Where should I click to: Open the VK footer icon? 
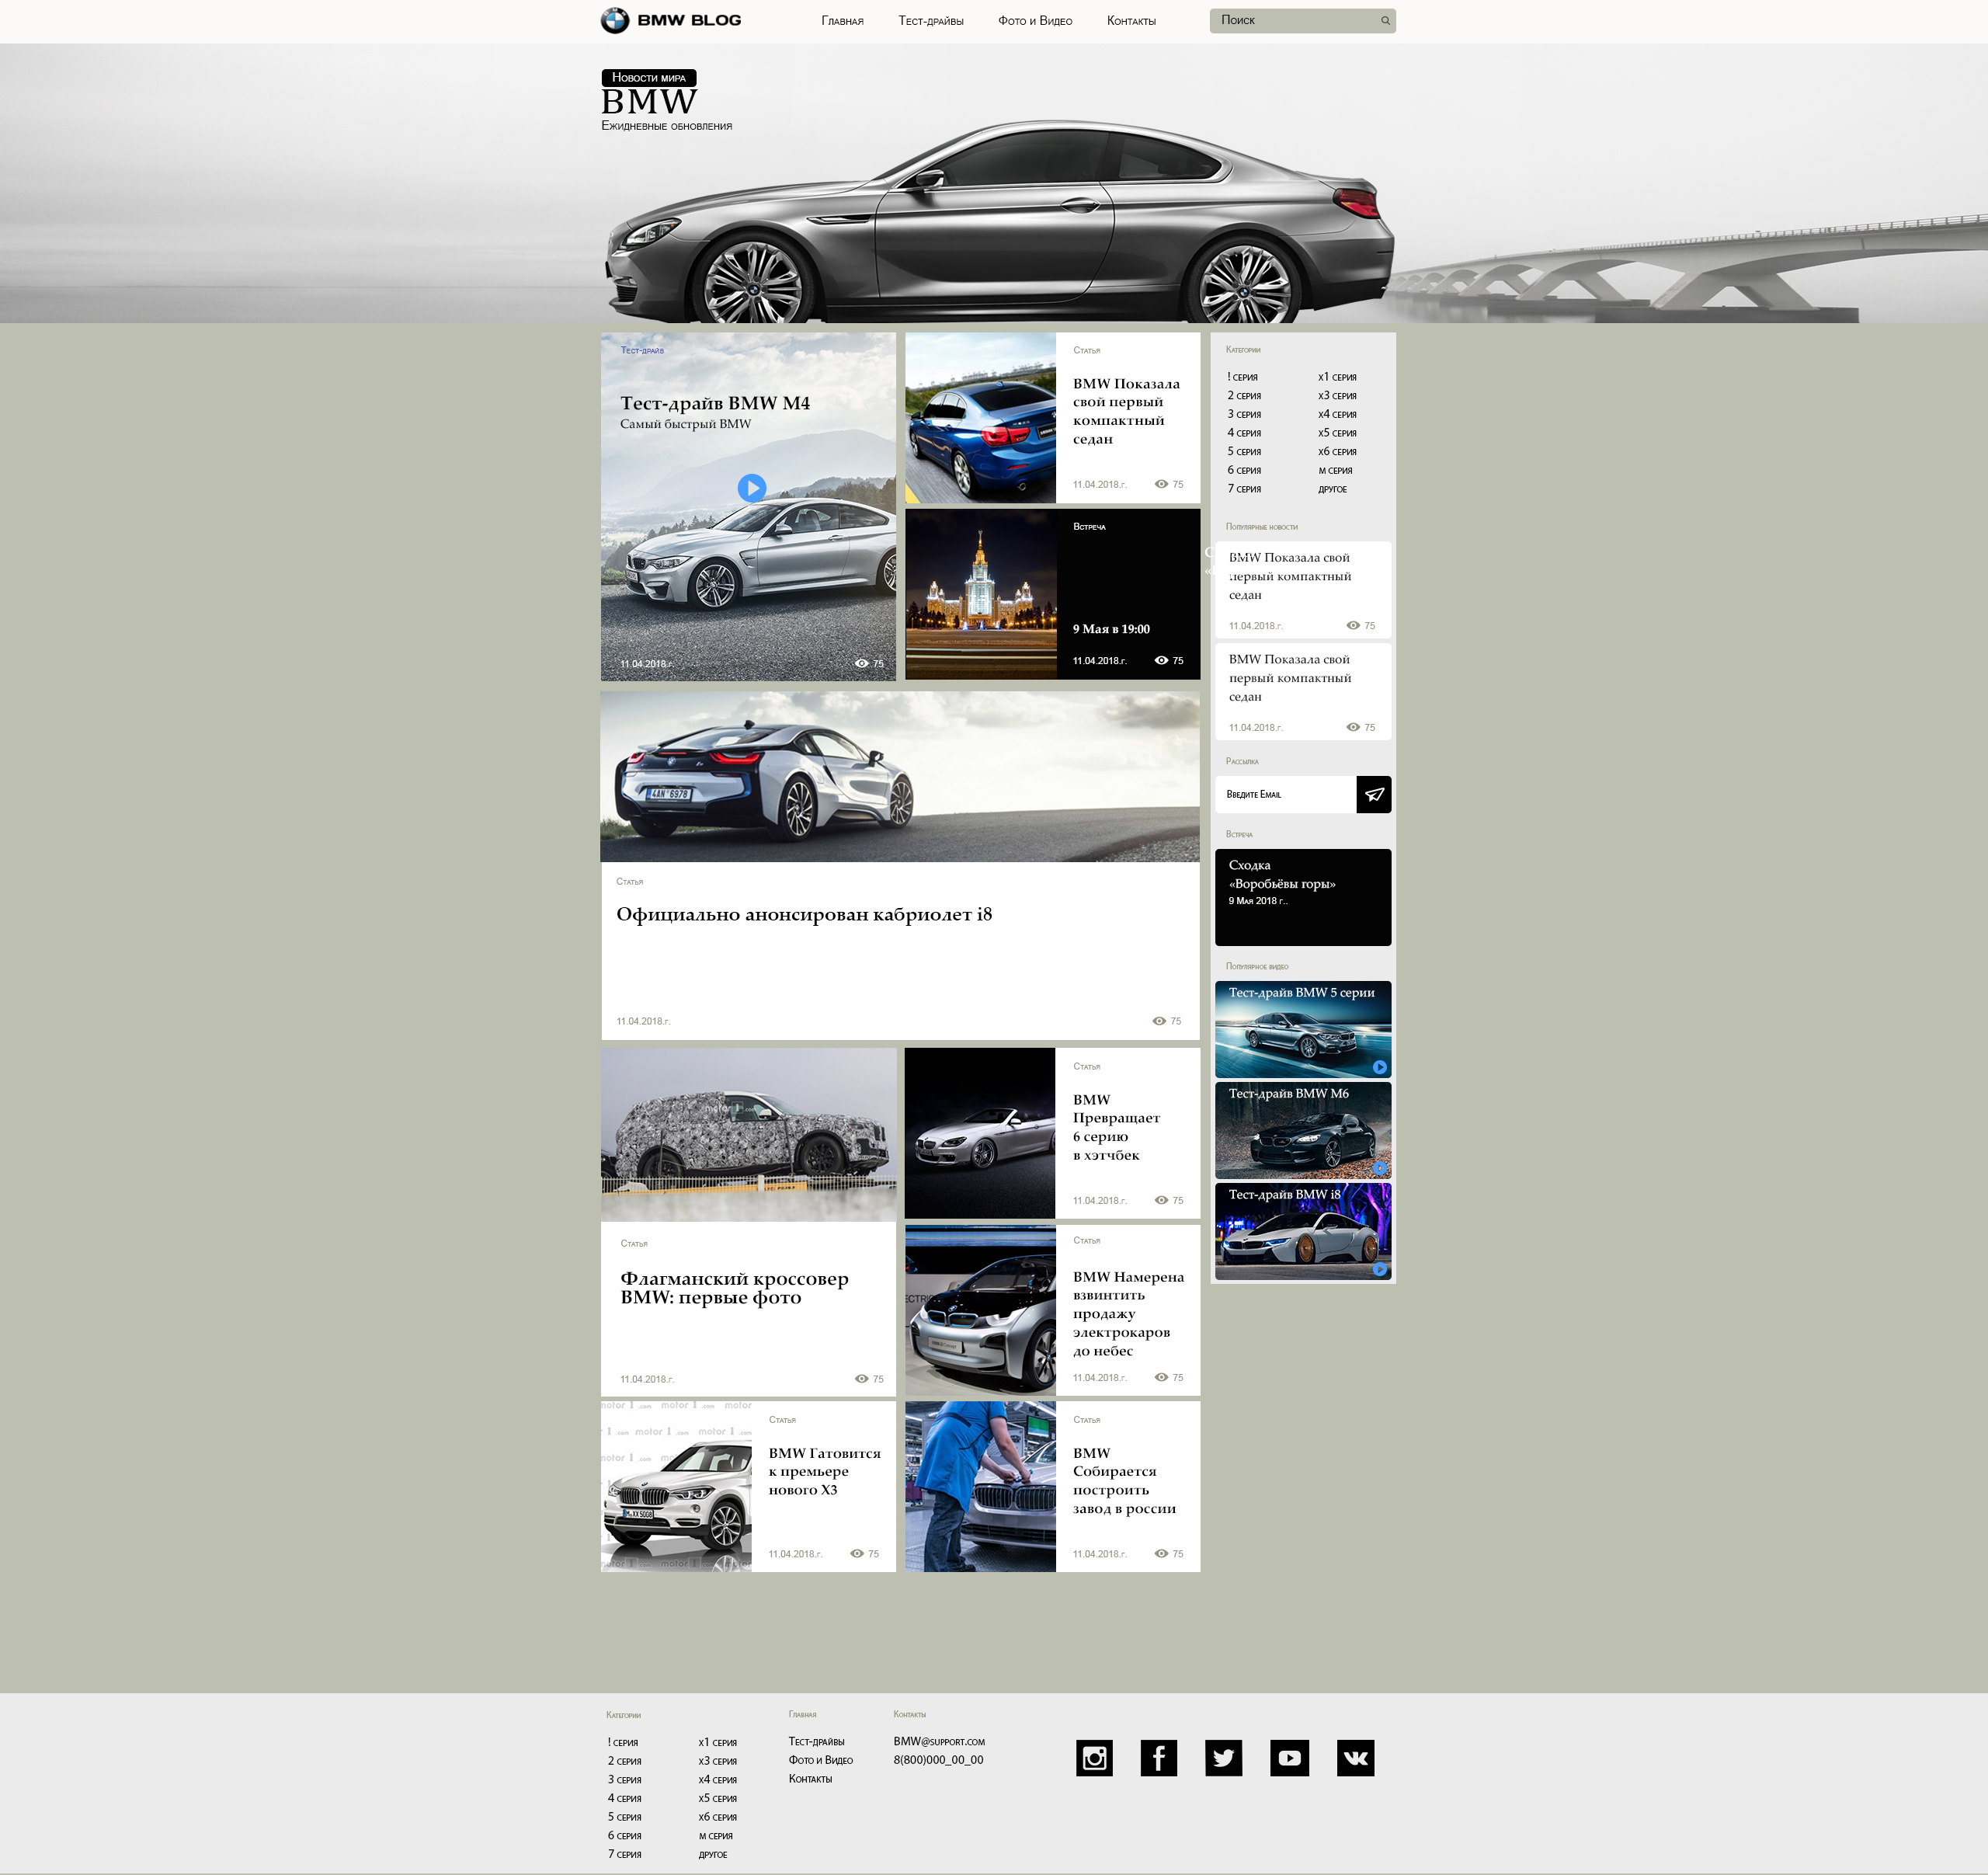pos(1356,1758)
